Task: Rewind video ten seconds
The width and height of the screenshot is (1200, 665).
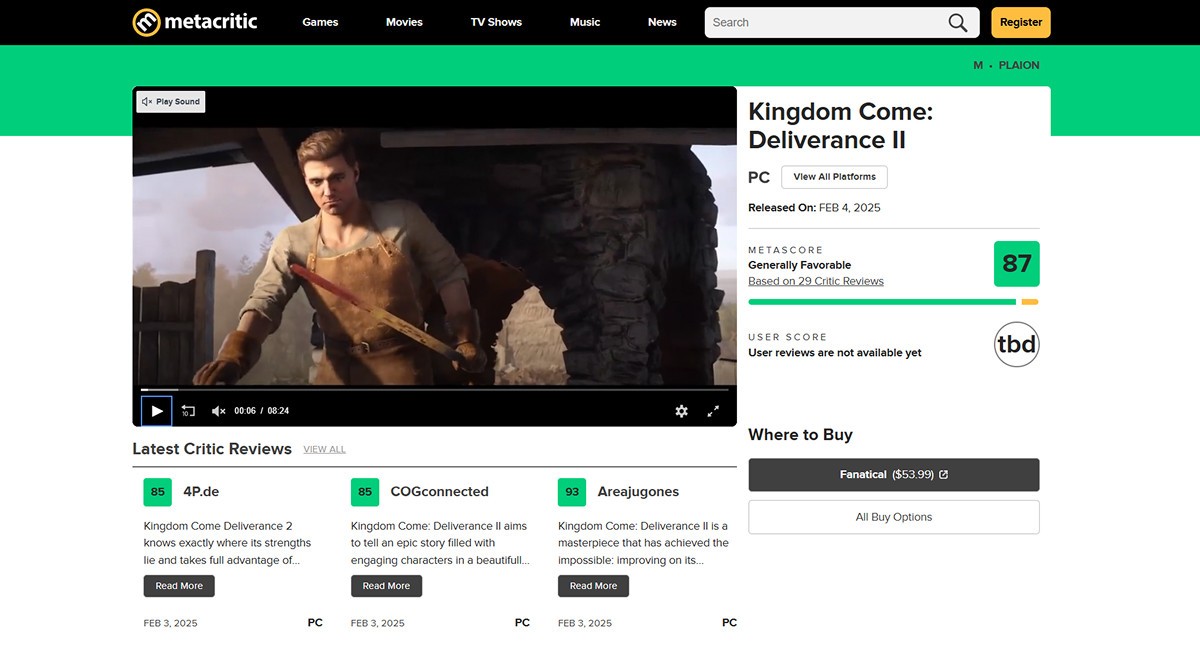Action: [x=188, y=411]
